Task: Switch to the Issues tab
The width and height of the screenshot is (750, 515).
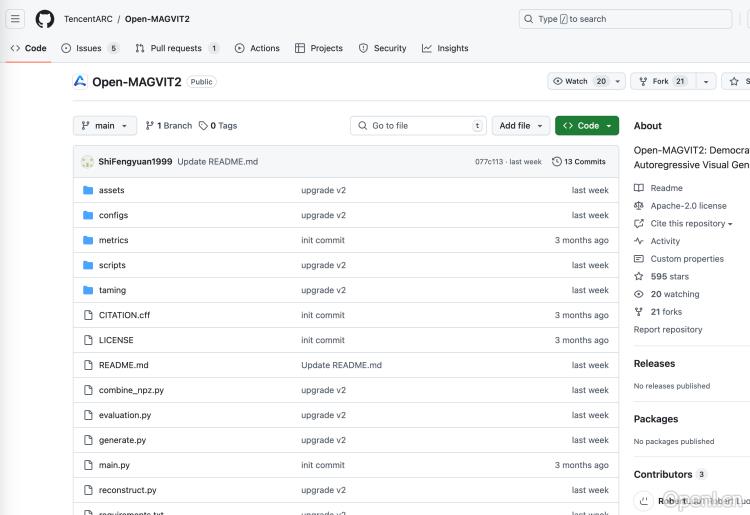Action: [x=89, y=48]
